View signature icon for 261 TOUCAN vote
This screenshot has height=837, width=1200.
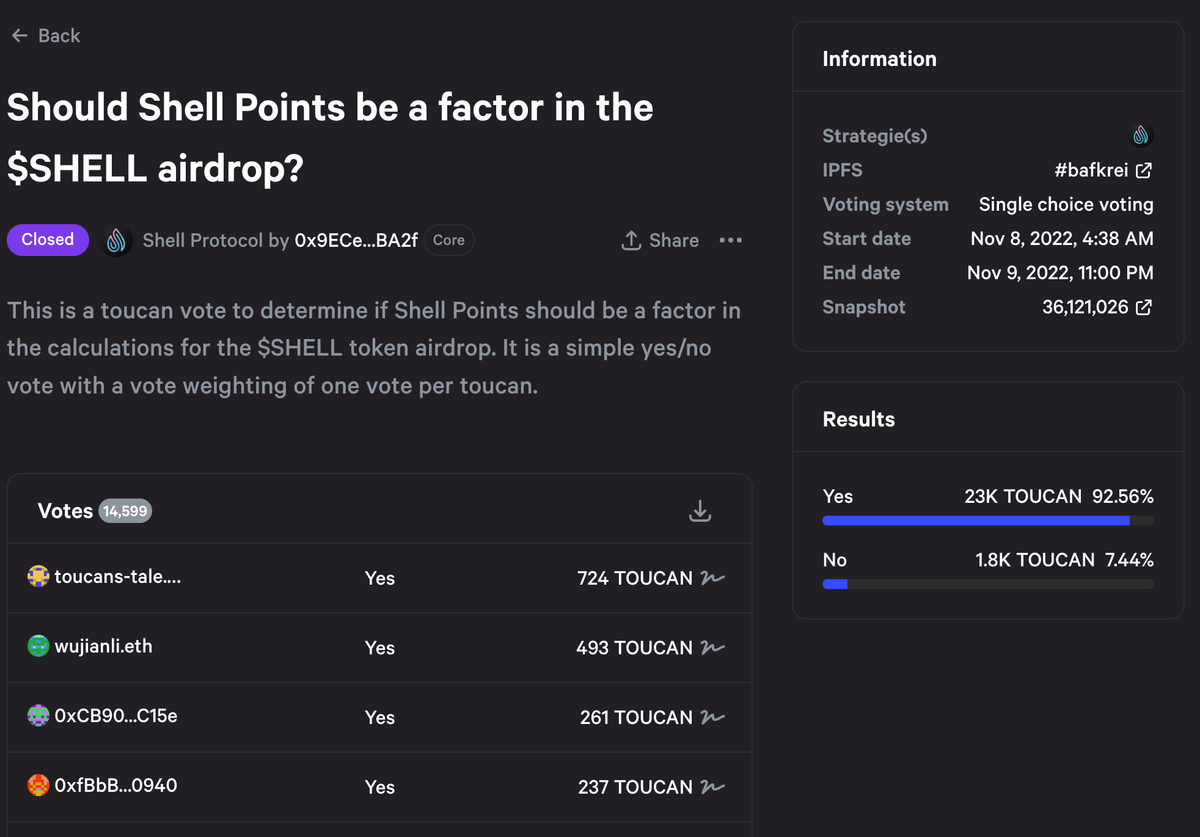[713, 718]
